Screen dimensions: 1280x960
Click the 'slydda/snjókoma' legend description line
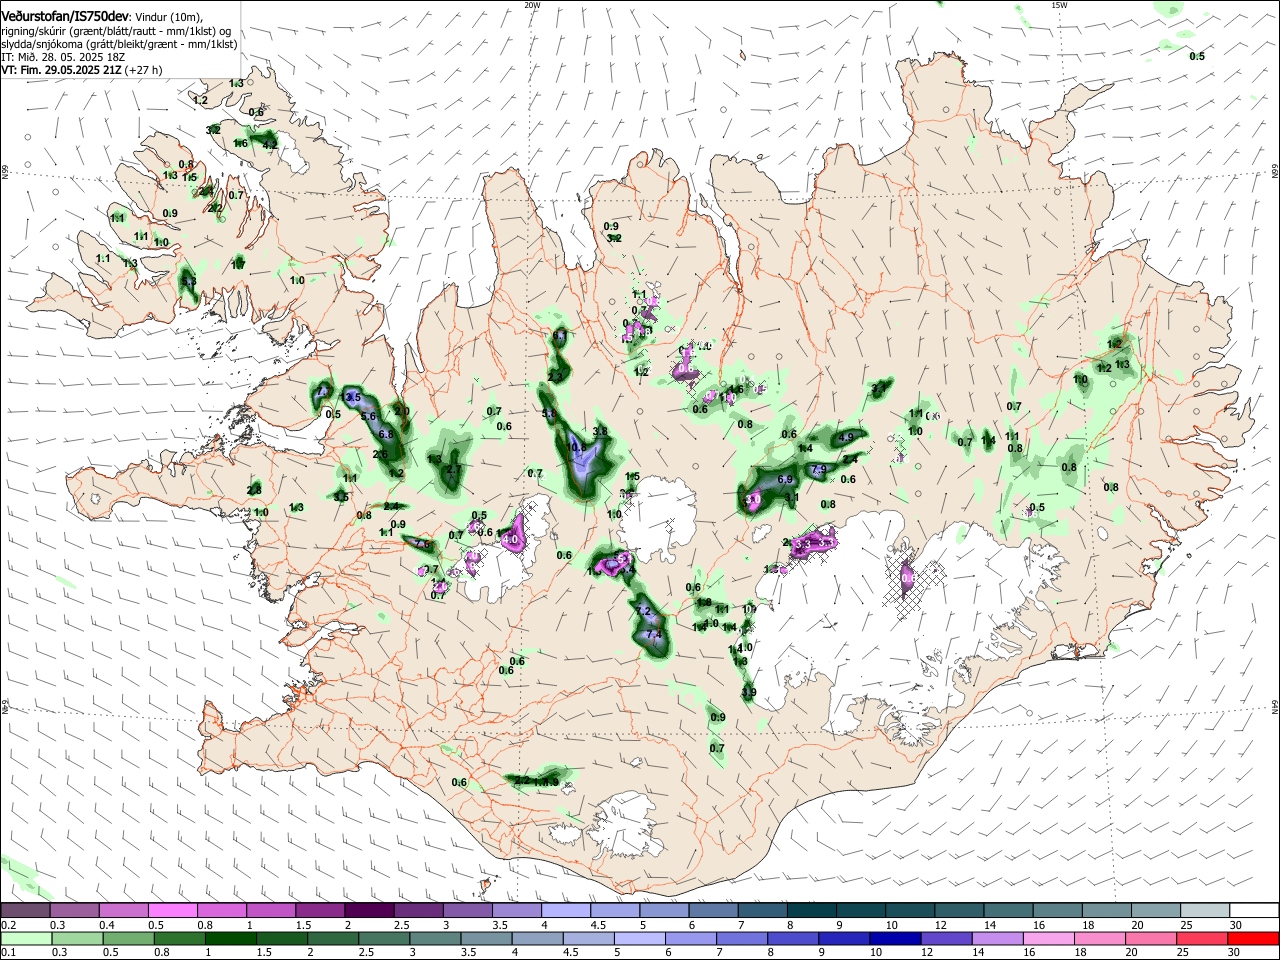(x=119, y=44)
